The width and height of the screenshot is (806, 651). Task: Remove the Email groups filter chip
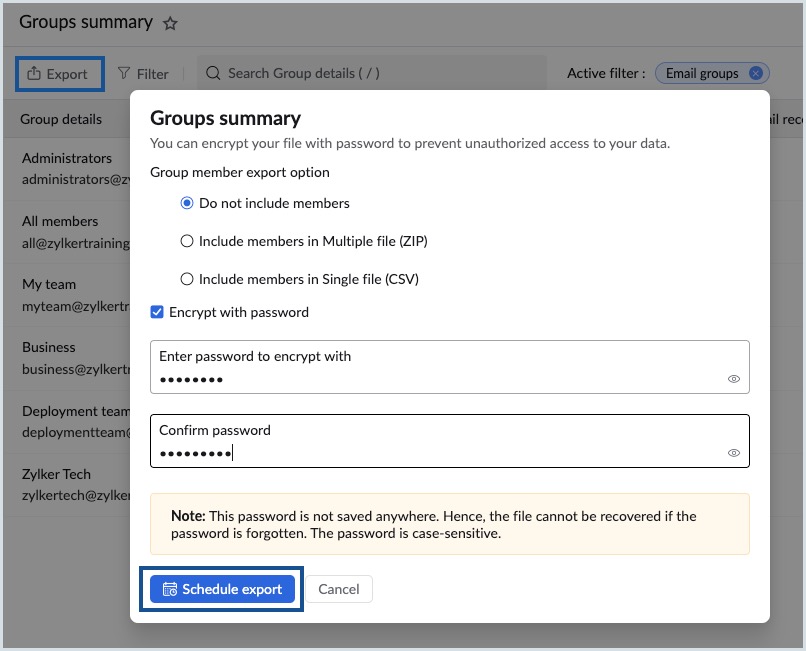point(757,72)
